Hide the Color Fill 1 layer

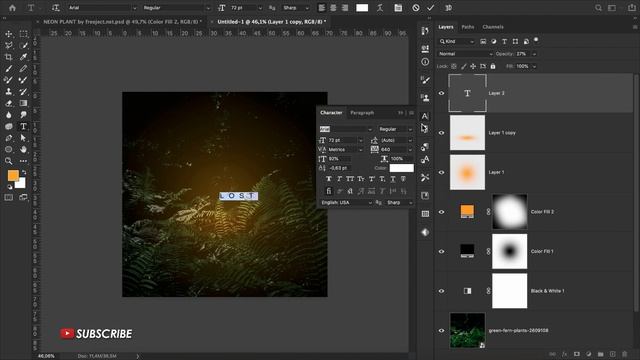click(441, 251)
